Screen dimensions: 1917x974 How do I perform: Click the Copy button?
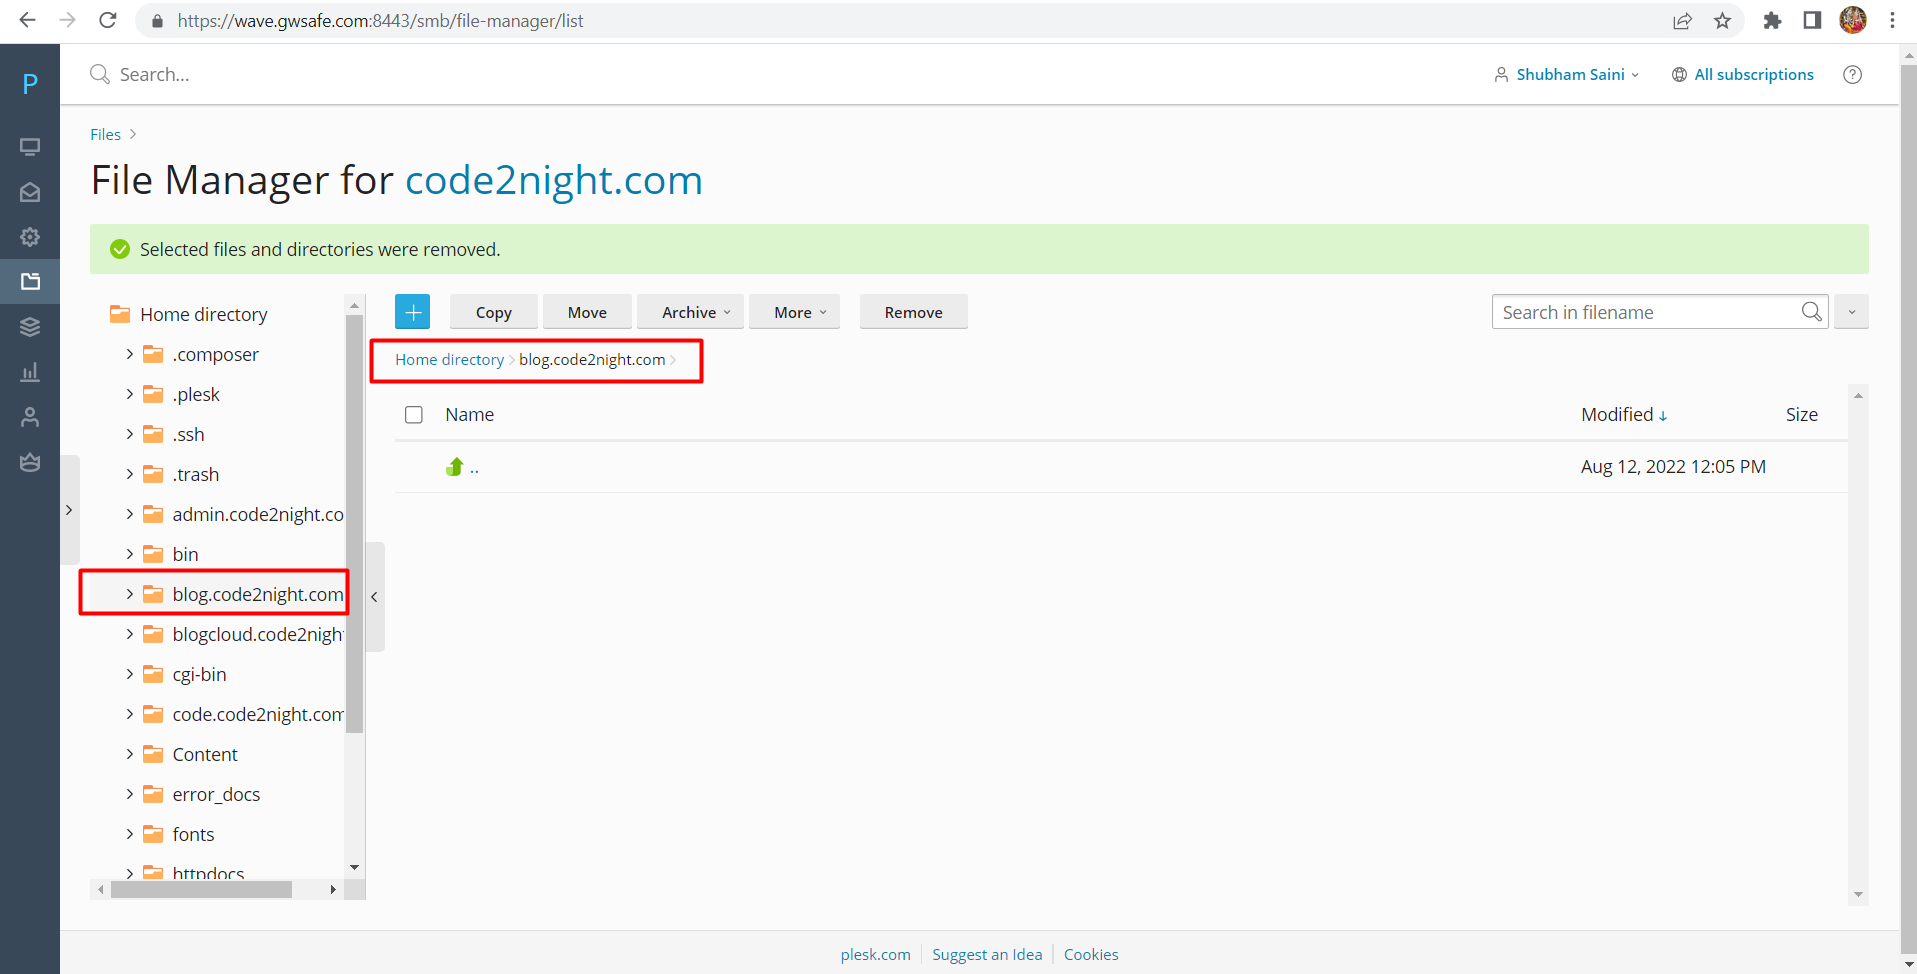click(494, 312)
